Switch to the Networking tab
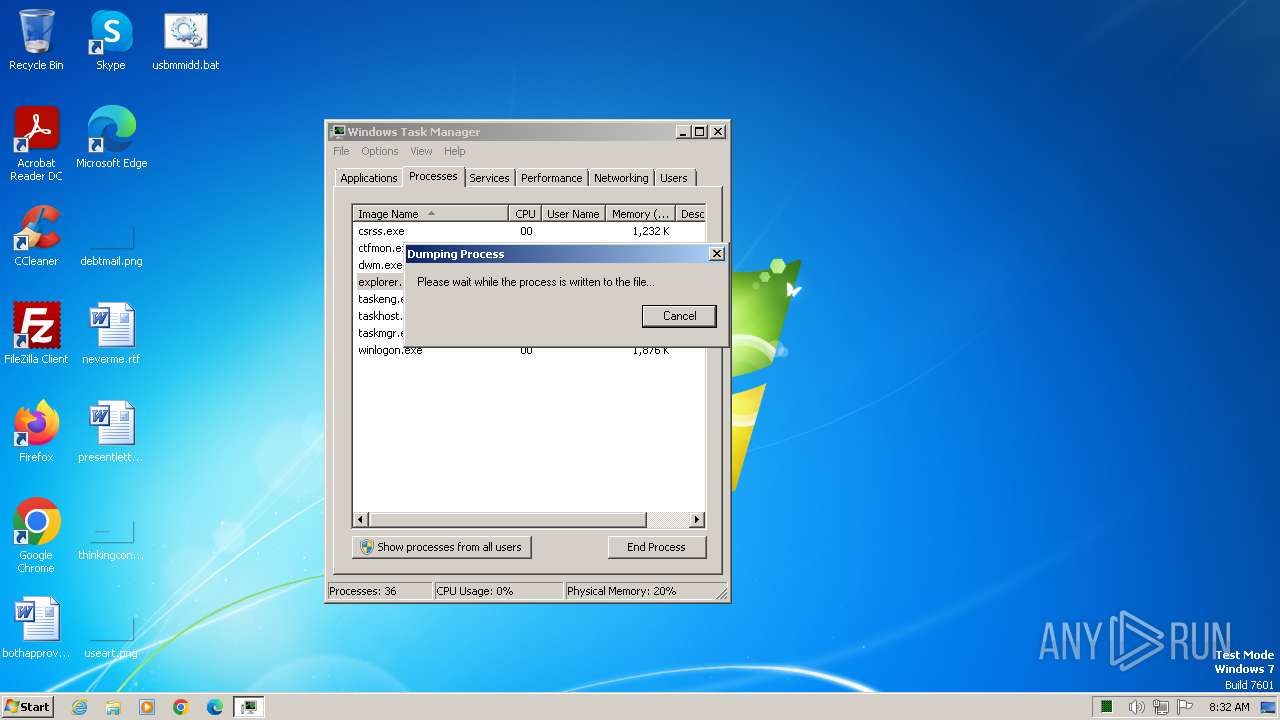The height and width of the screenshot is (720, 1280). [621, 178]
